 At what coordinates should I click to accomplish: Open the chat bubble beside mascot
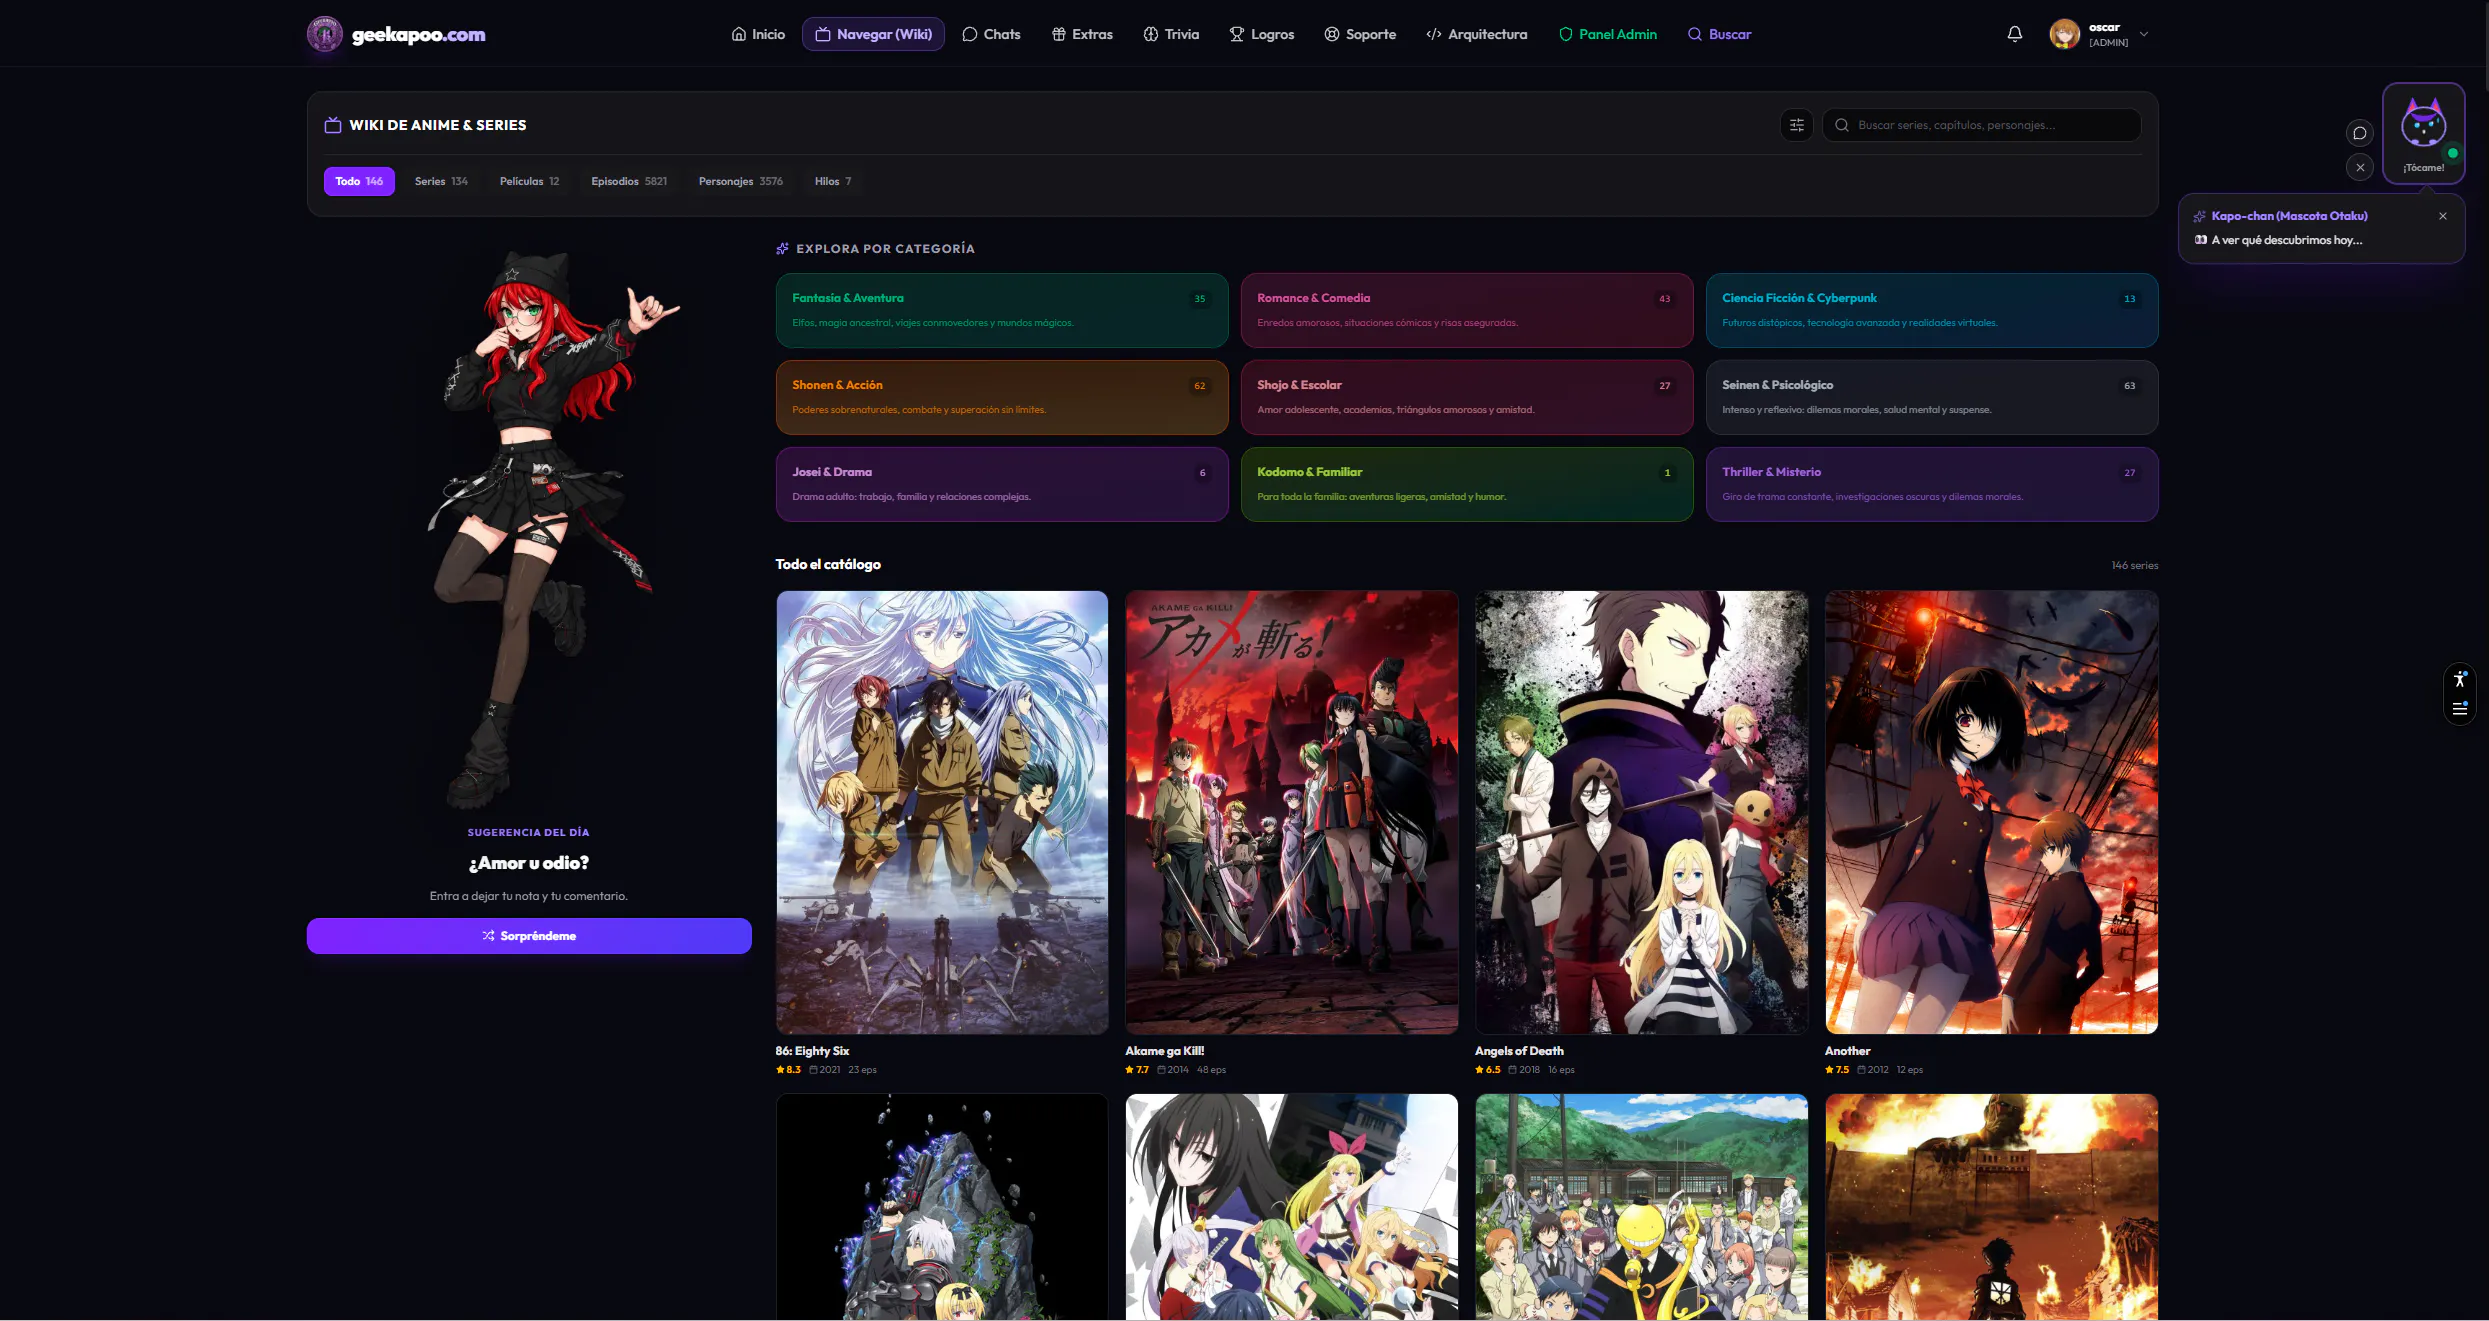[2359, 133]
